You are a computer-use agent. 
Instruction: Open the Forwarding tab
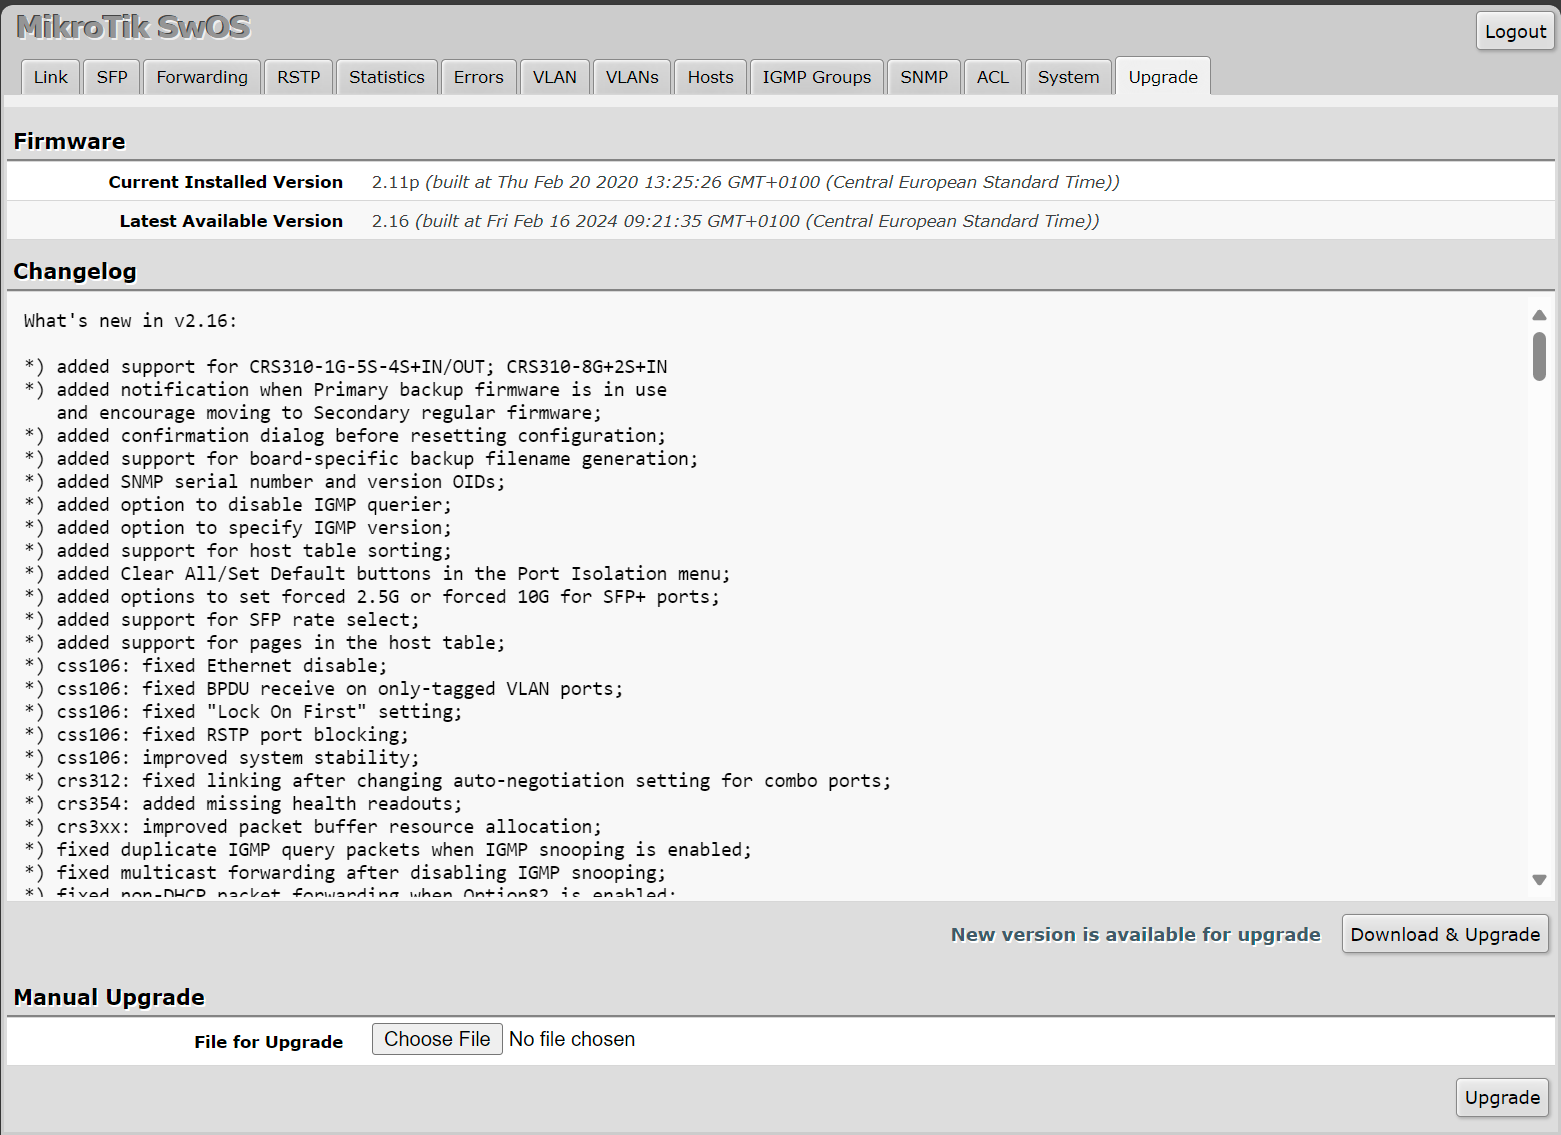(x=202, y=77)
